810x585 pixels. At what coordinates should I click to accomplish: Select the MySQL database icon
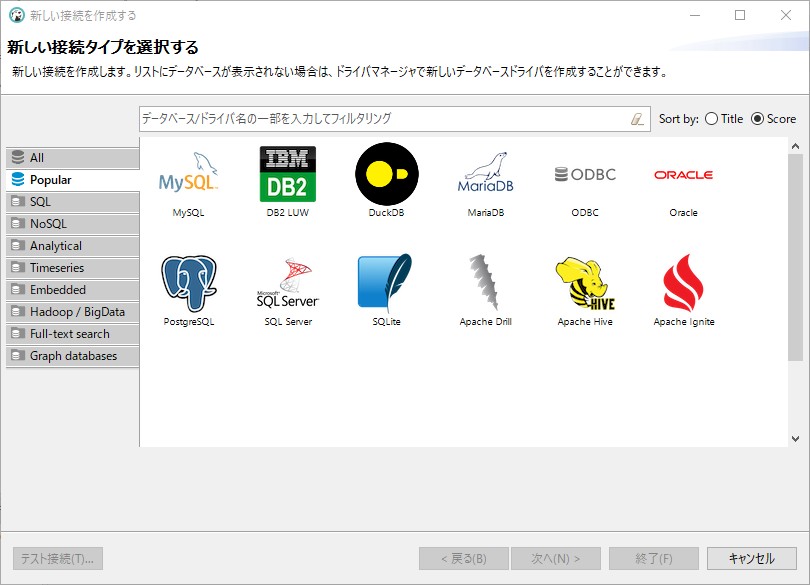coord(188,174)
